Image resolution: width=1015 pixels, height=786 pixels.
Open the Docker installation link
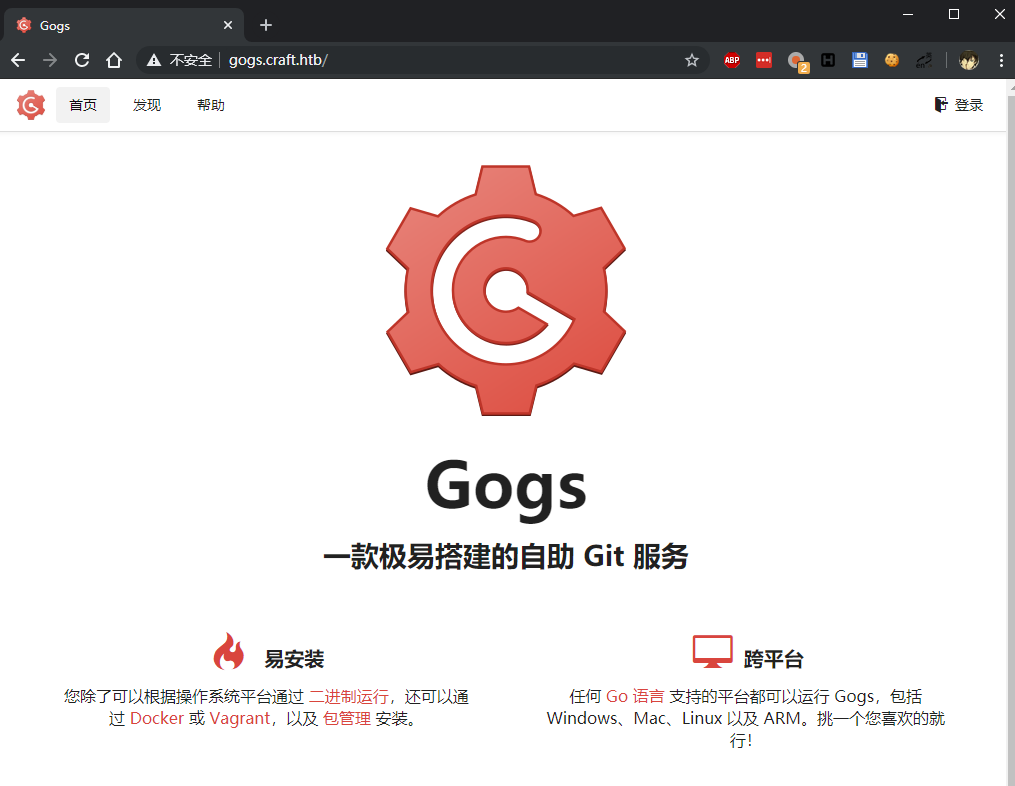(155, 718)
